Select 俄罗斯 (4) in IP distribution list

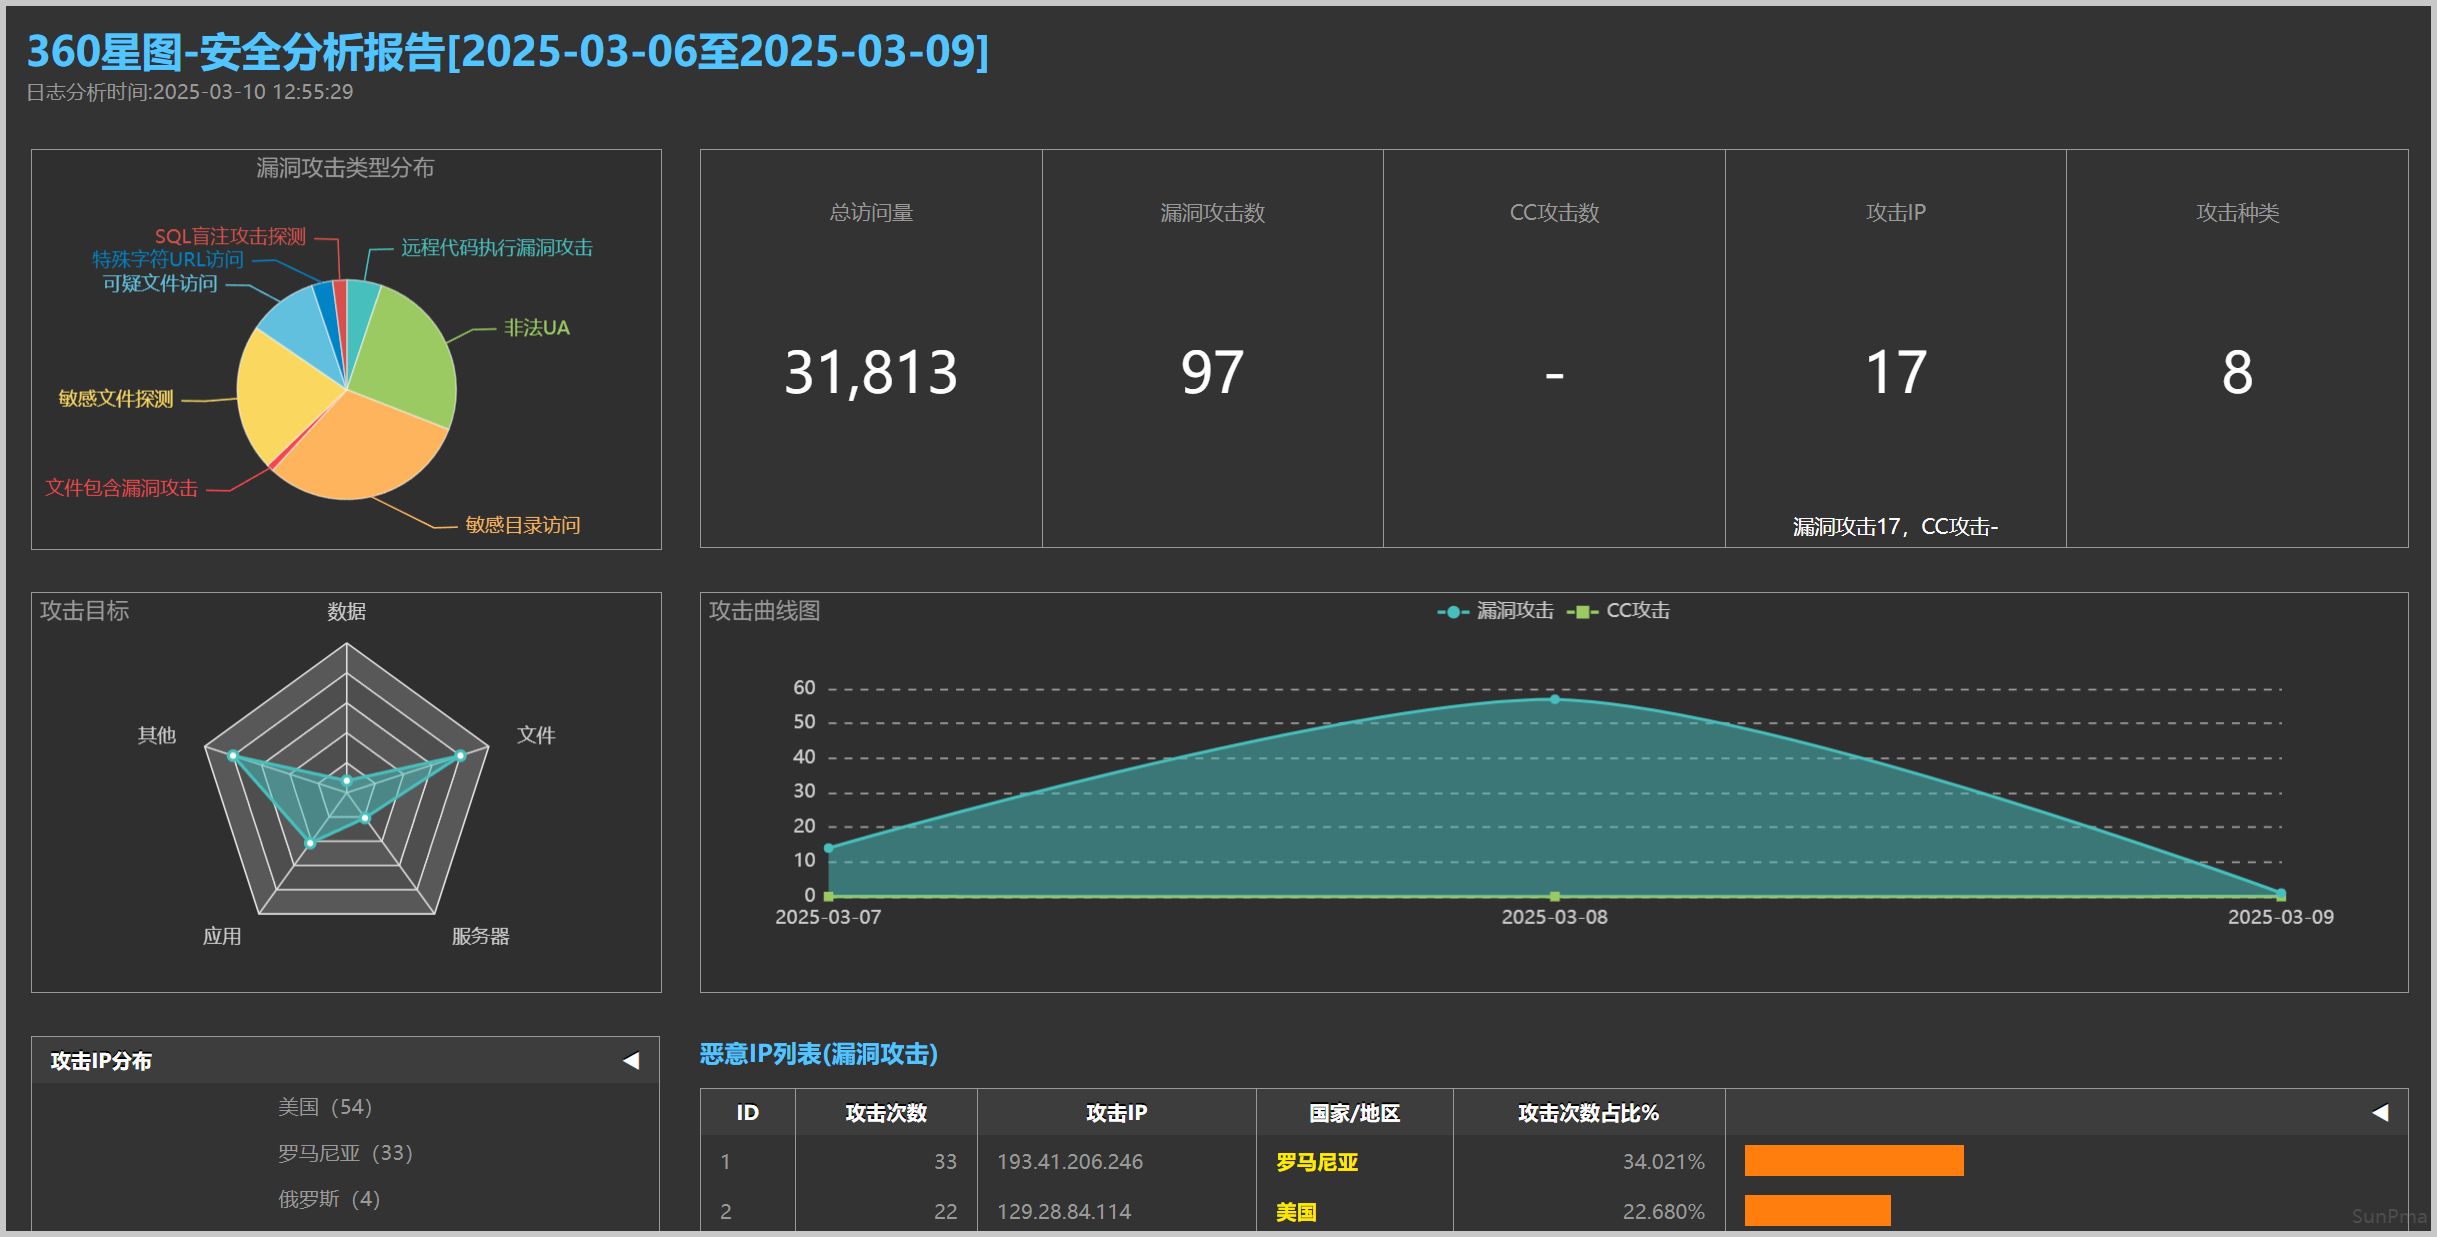point(329,1199)
